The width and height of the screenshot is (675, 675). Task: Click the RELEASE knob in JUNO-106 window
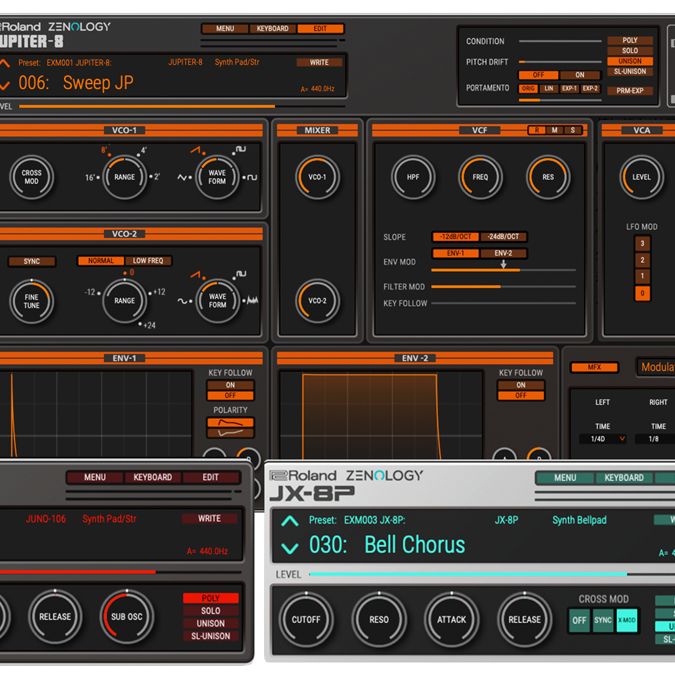tap(55, 616)
